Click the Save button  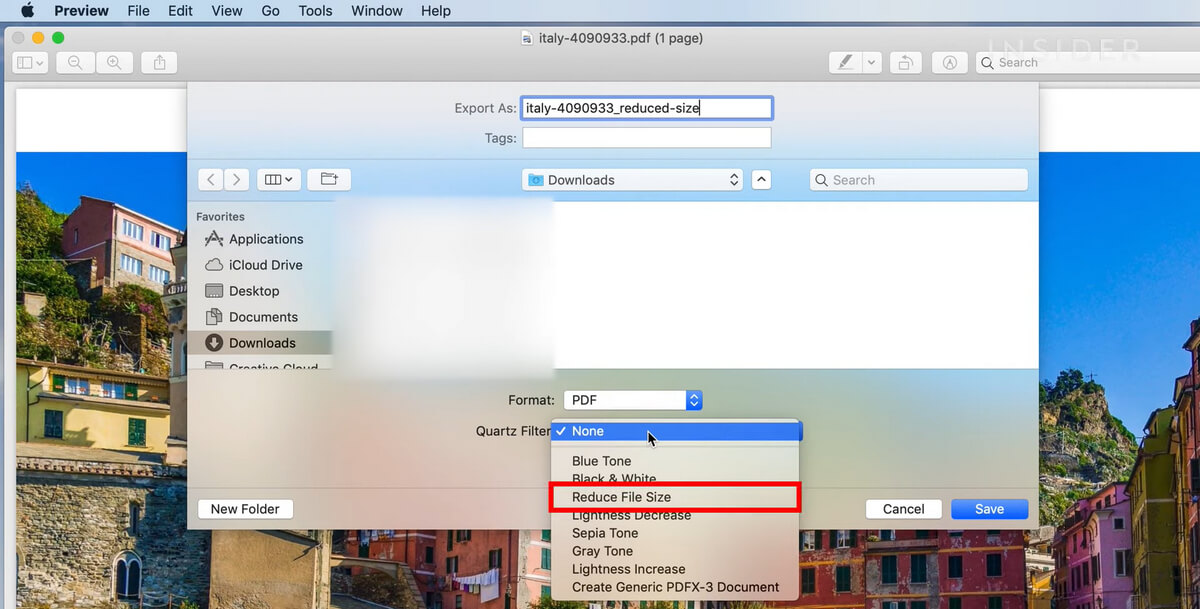coord(989,509)
